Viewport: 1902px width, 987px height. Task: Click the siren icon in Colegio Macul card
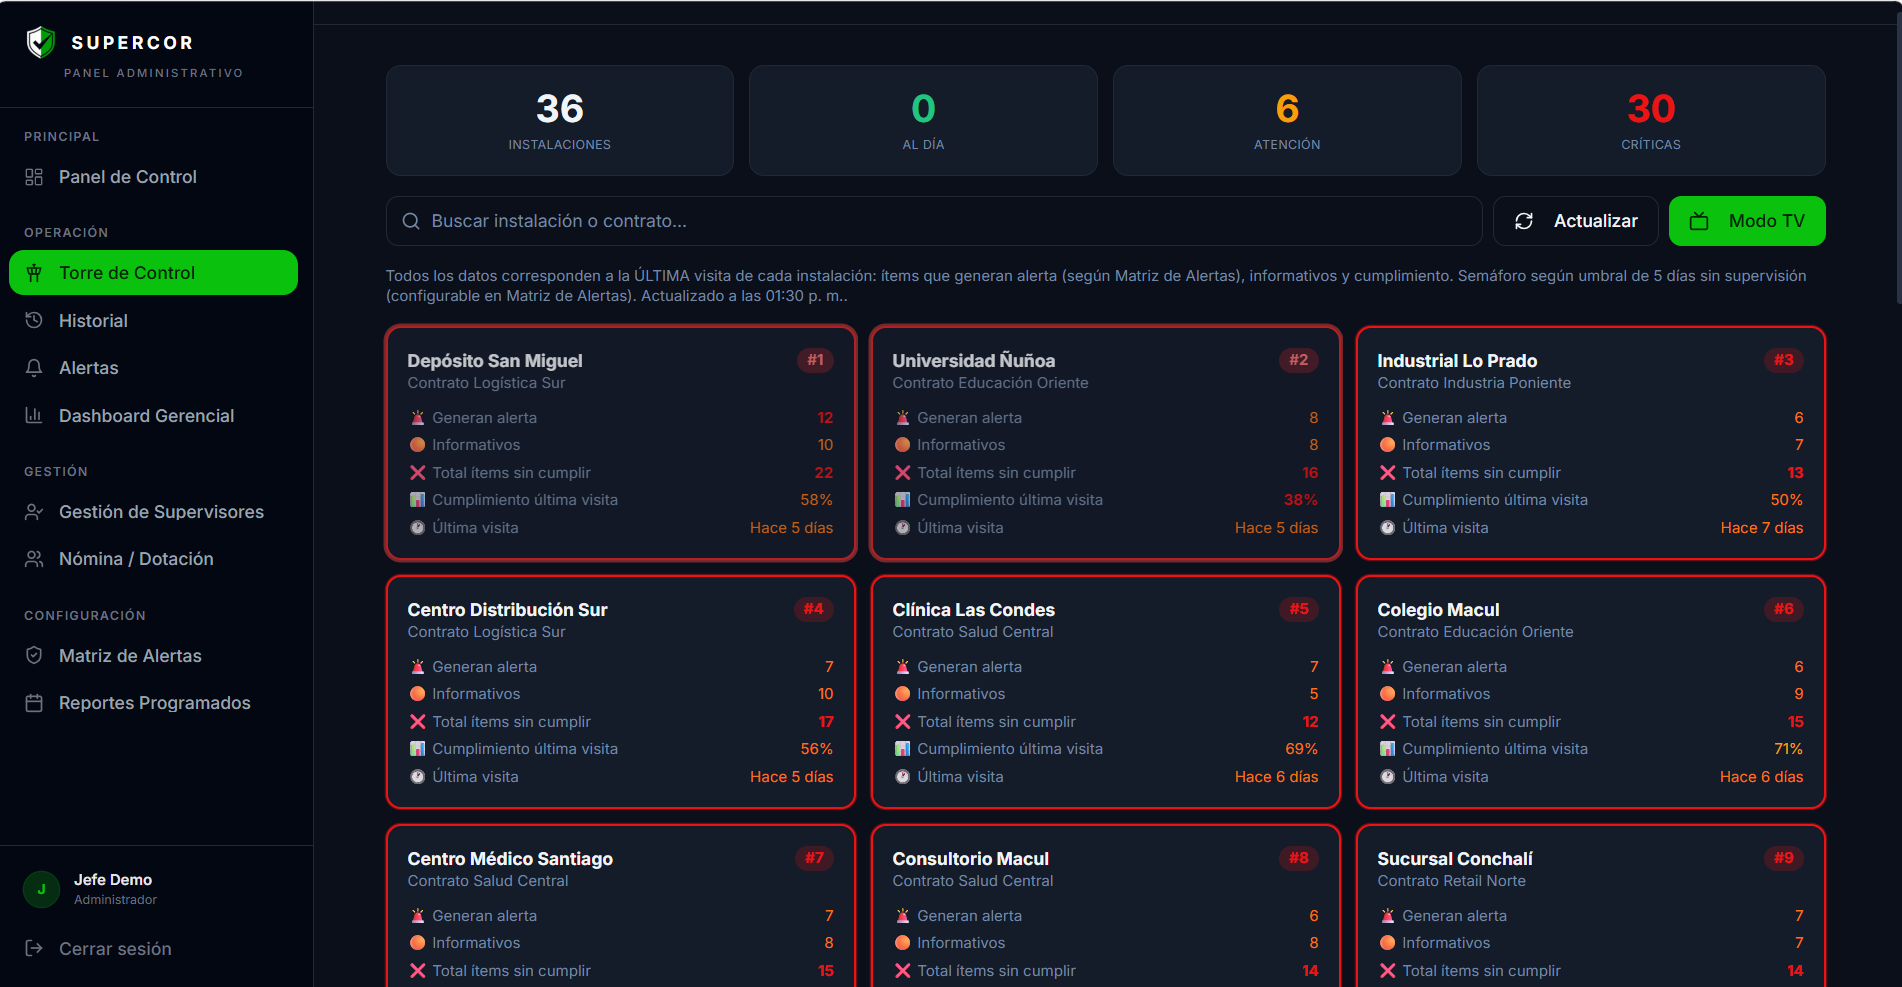coord(1388,667)
